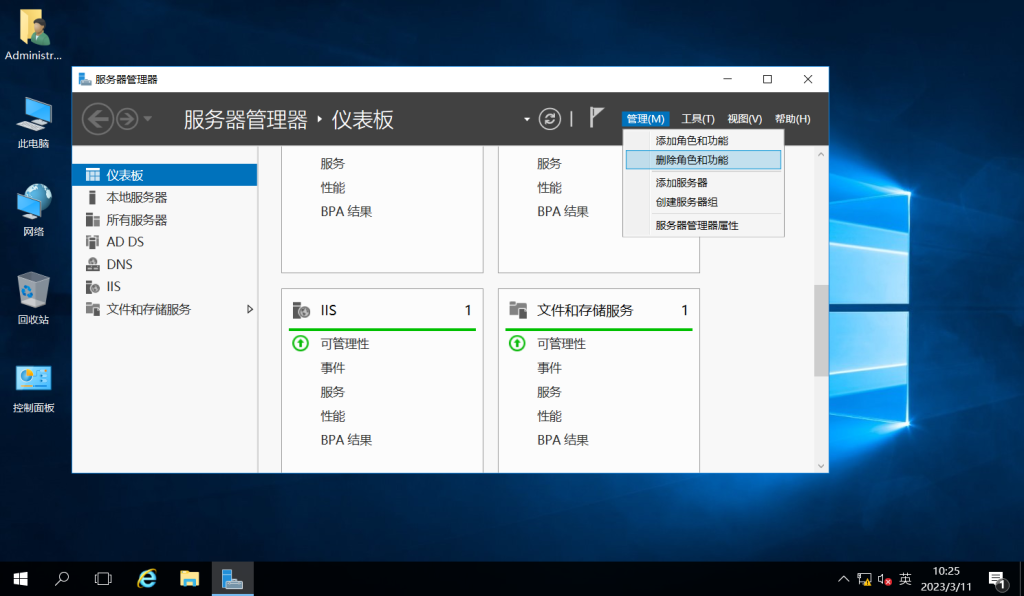
Task: Click the scrollbar down arrow
Action: (821, 466)
